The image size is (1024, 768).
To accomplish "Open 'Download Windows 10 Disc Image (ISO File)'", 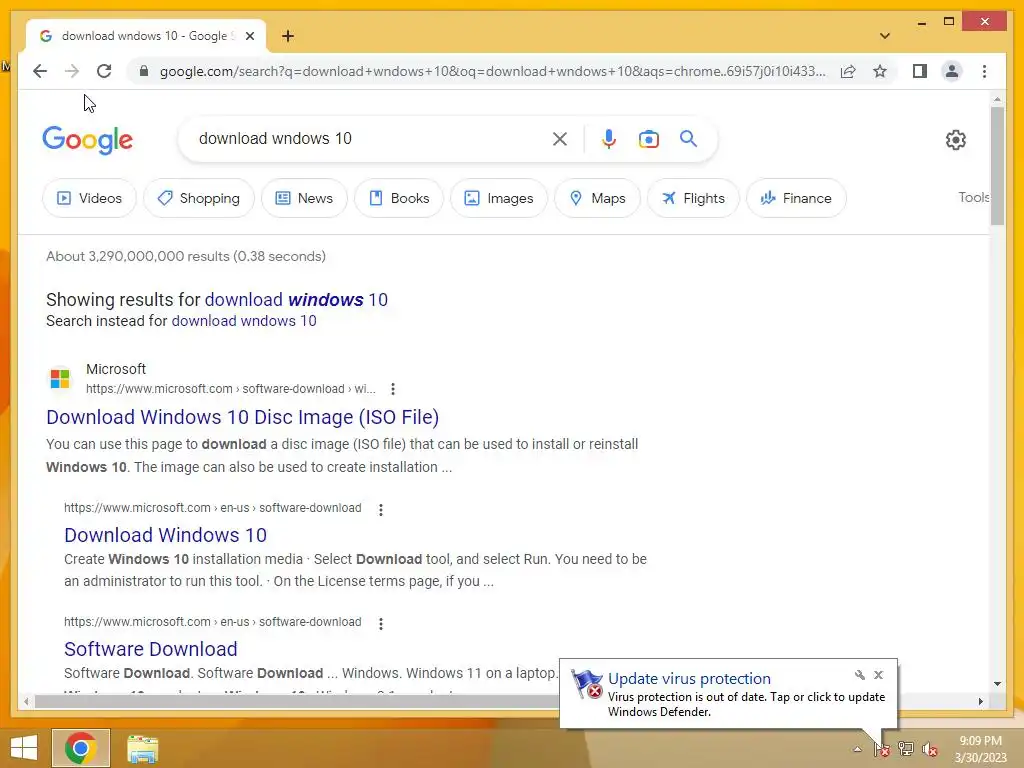I will tap(242, 417).
